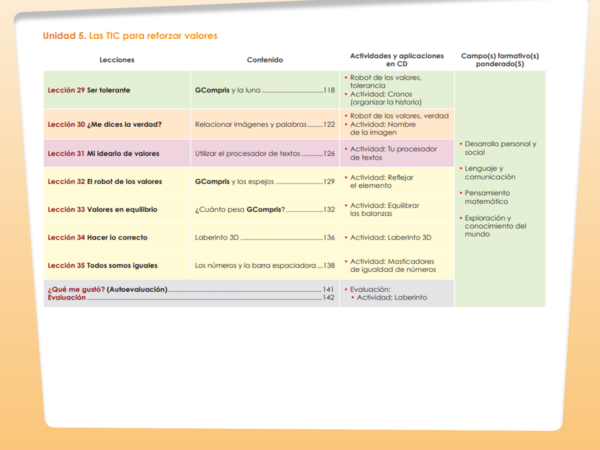
Task: Select the "Contenido" column header
Action: pyautogui.click(x=265, y=60)
